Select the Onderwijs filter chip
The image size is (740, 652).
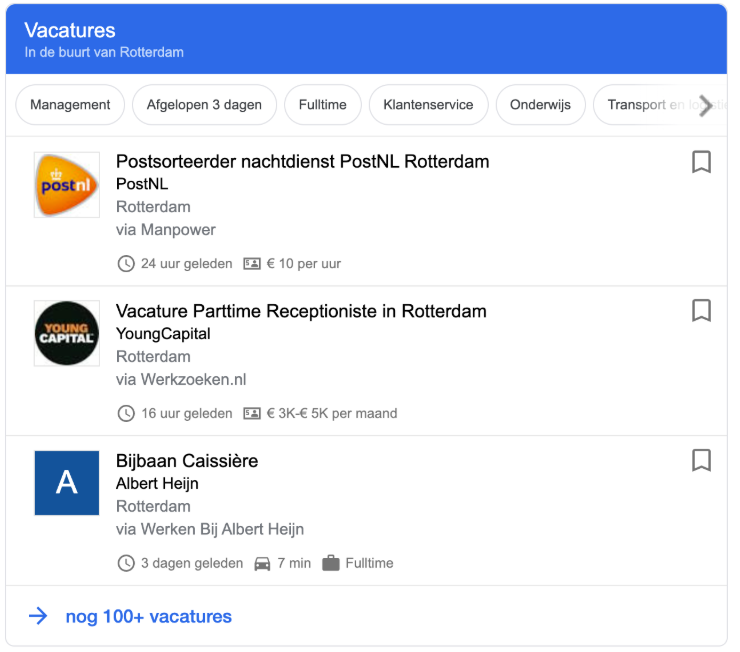pos(540,105)
